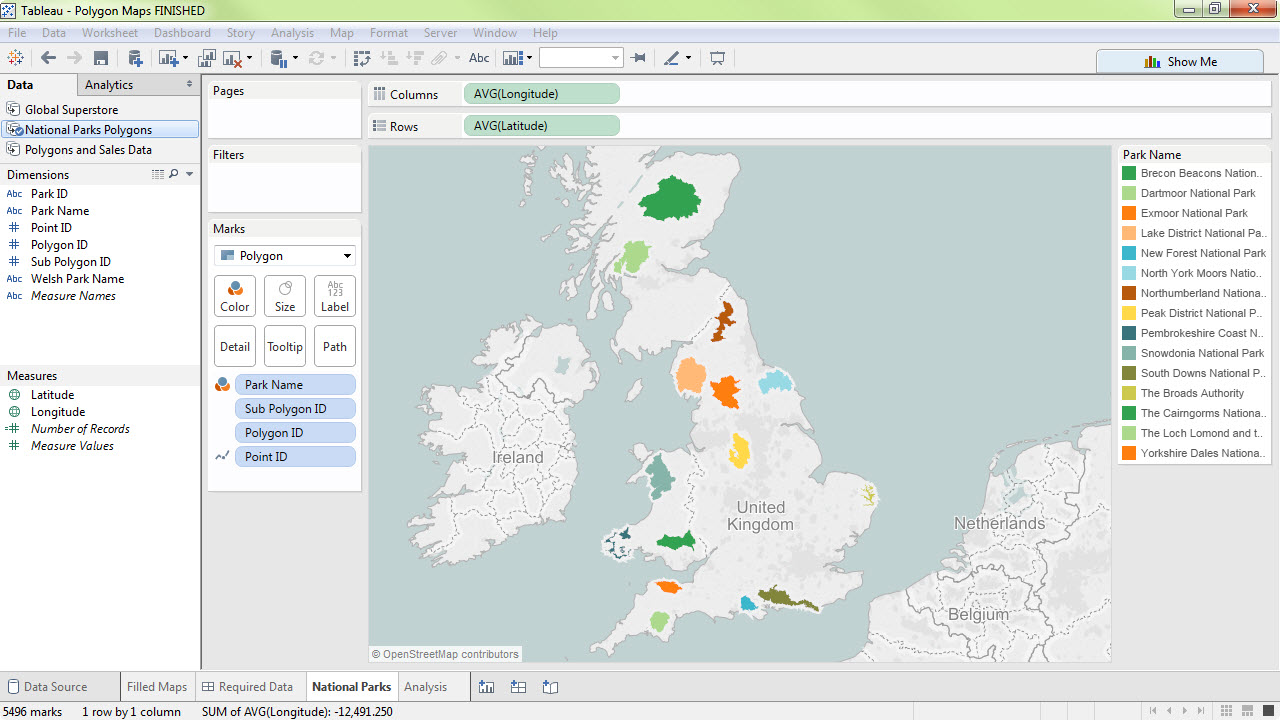Expand the Dimensions pane options arrow

(x=190, y=175)
